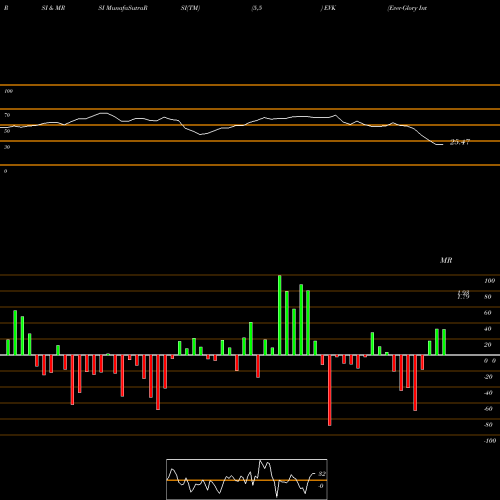This screenshot has height=500, width=500.
Task: Click the tallest green MR bar
Action: 279,315
